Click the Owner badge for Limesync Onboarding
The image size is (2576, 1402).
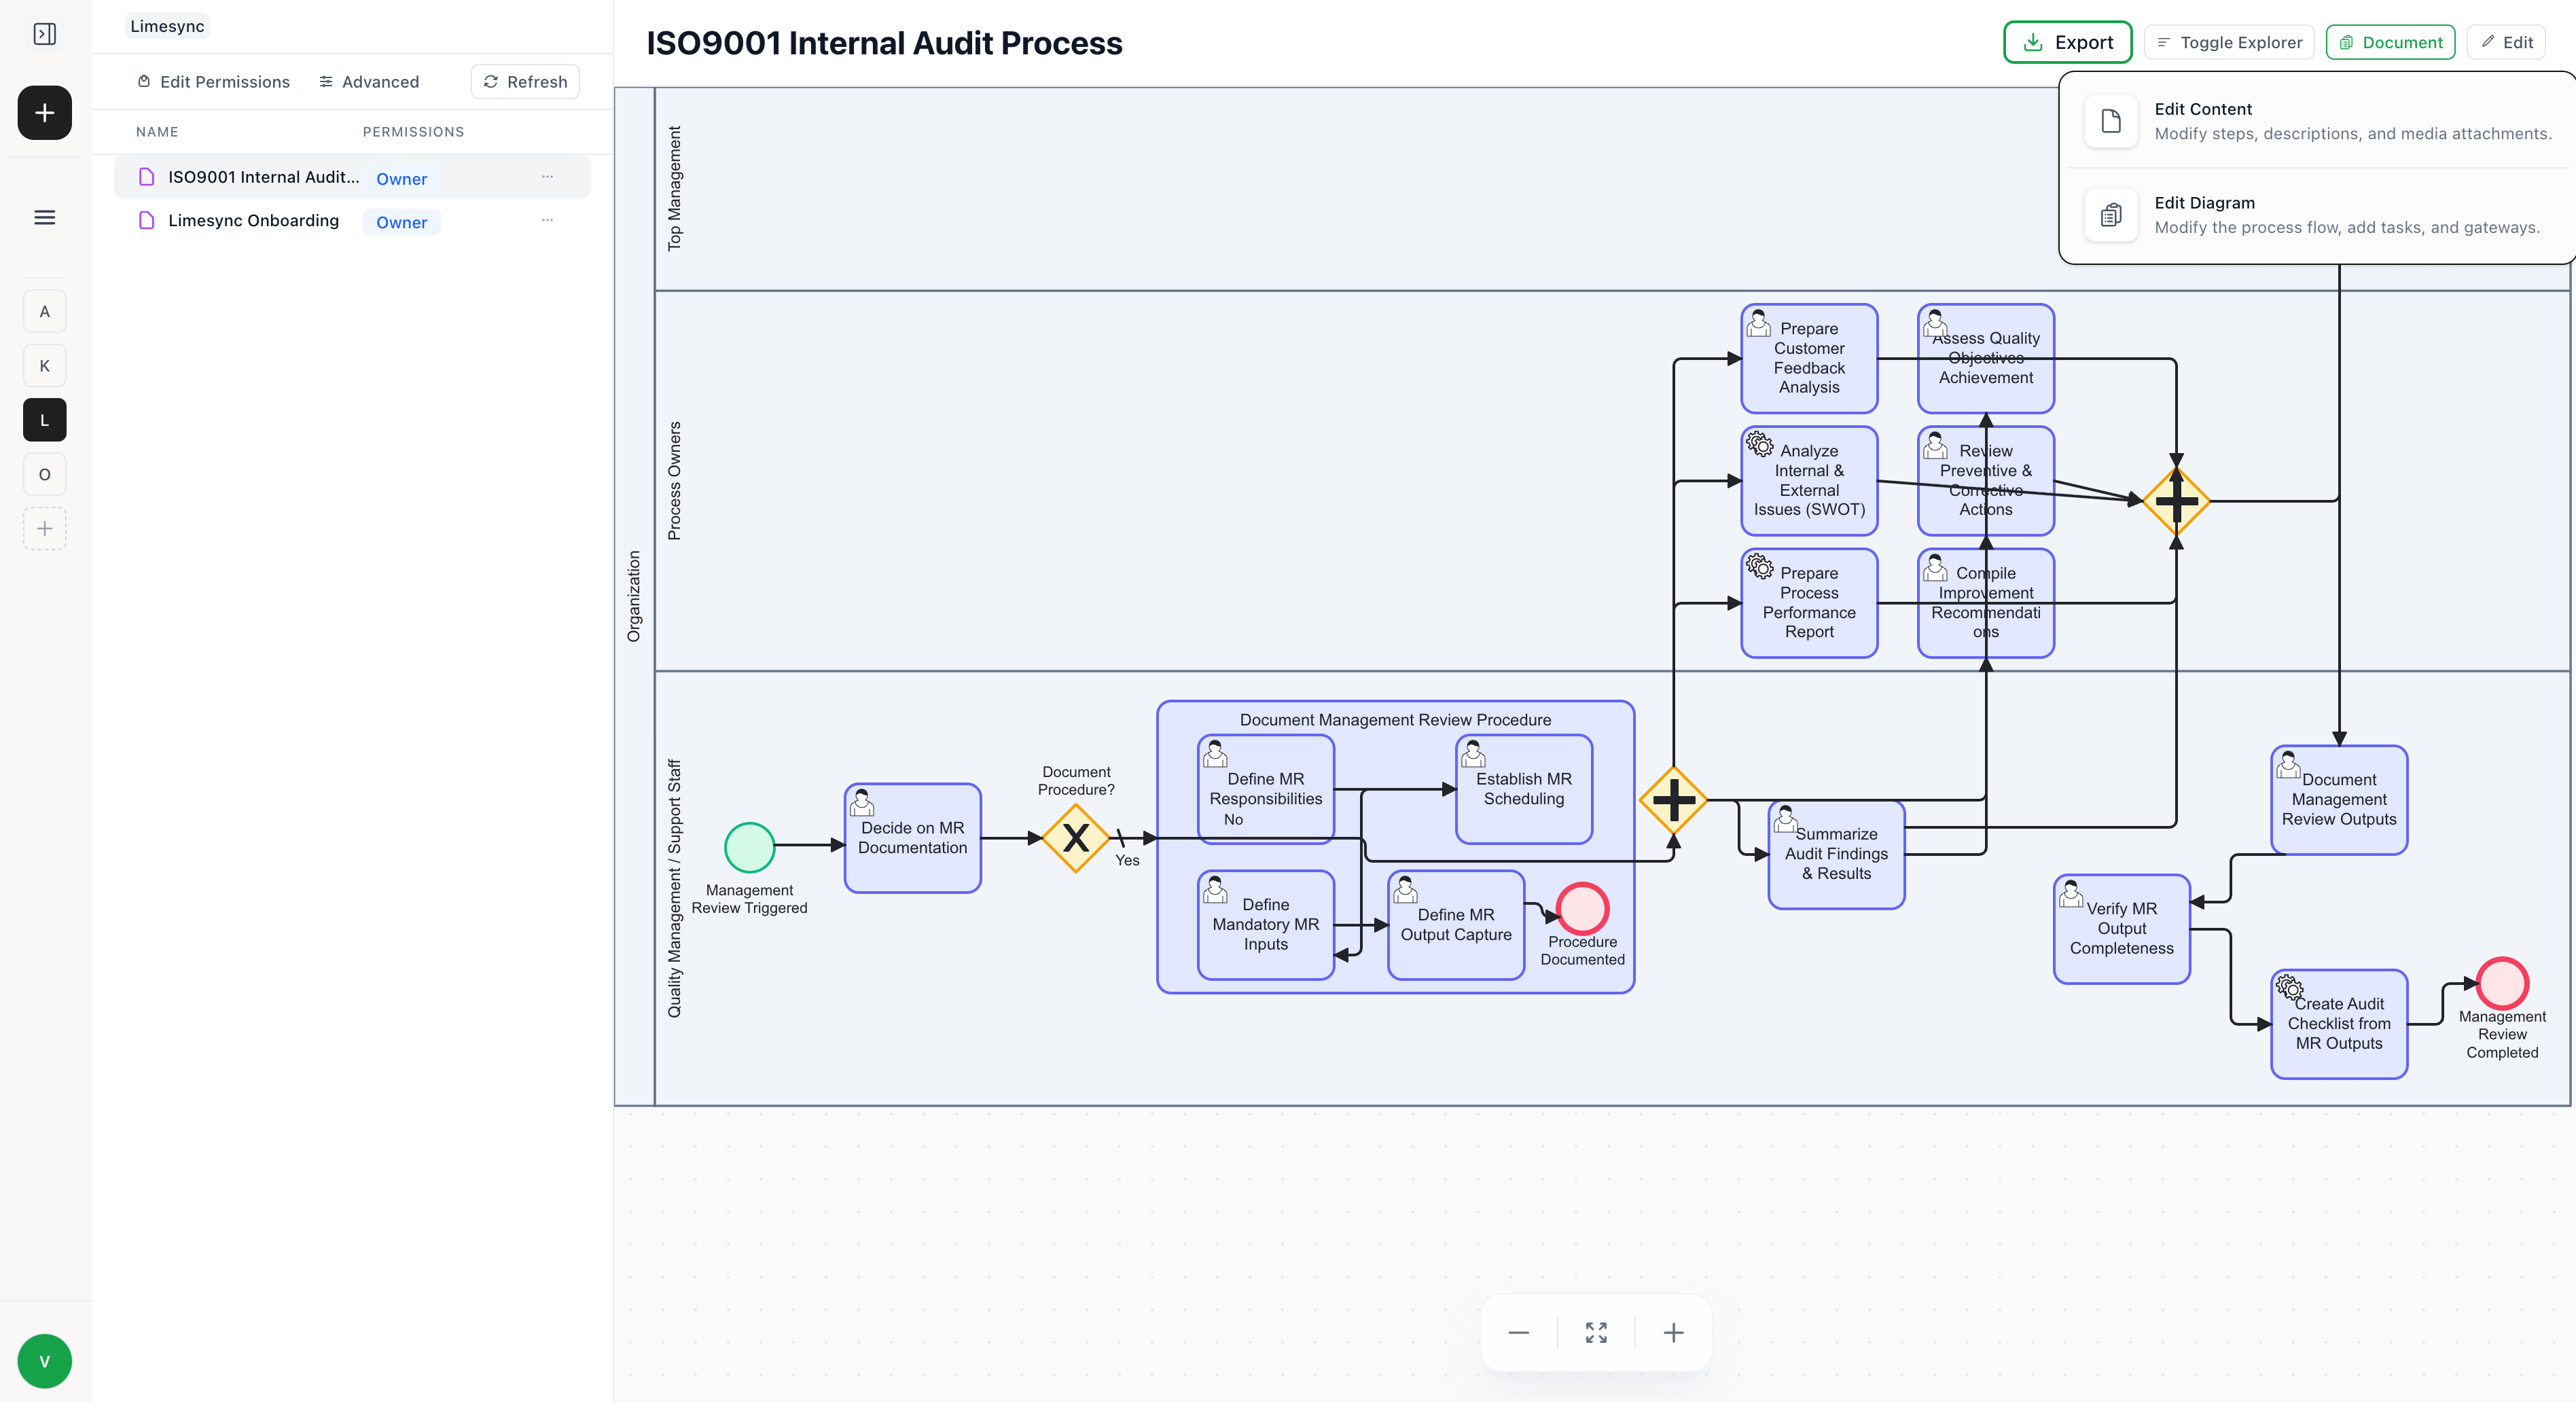tap(401, 222)
